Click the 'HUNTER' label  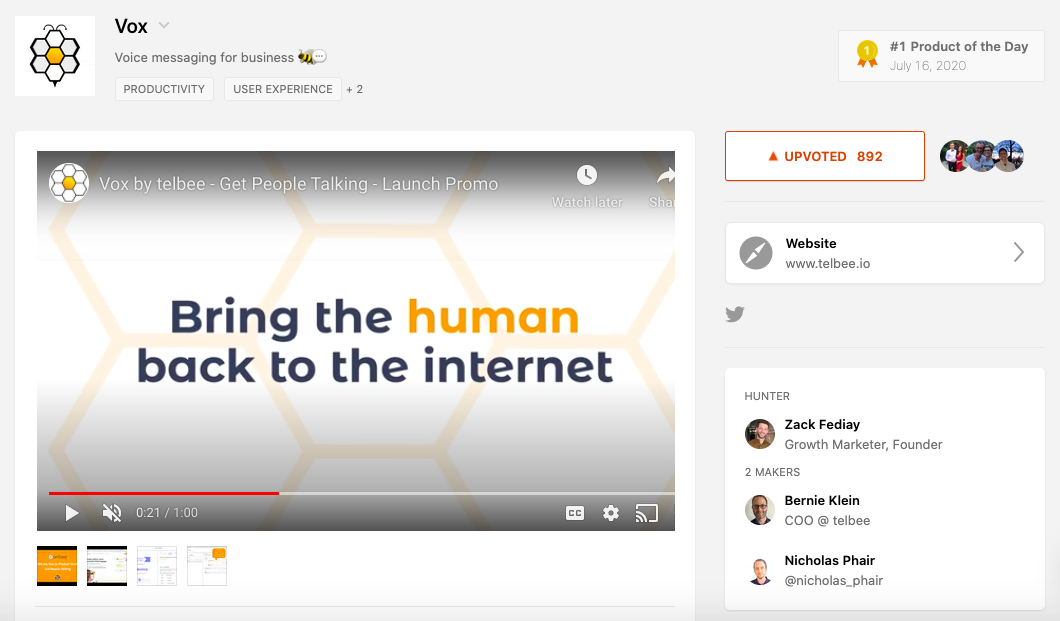pyautogui.click(x=767, y=396)
